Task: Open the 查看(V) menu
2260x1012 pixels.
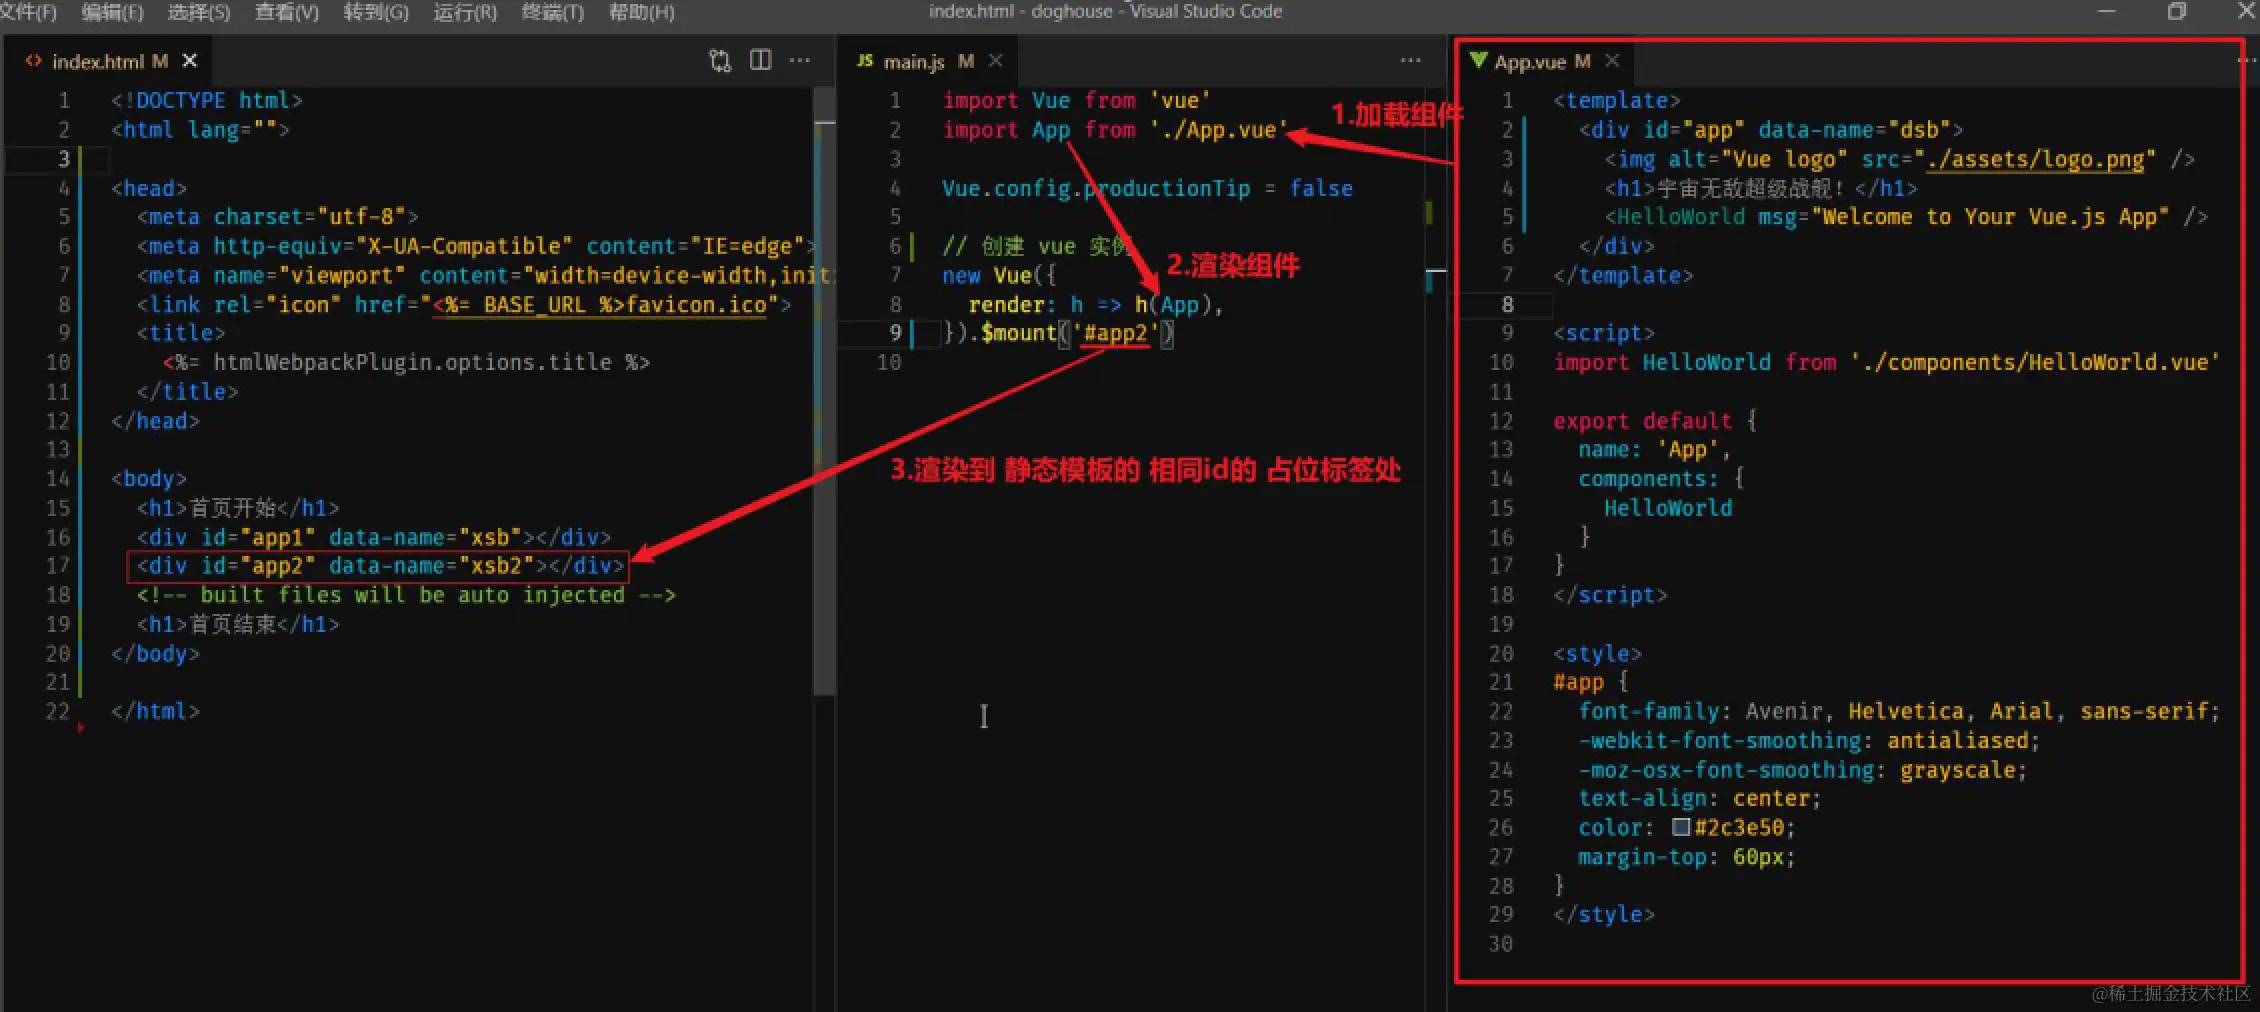Action: [x=286, y=12]
